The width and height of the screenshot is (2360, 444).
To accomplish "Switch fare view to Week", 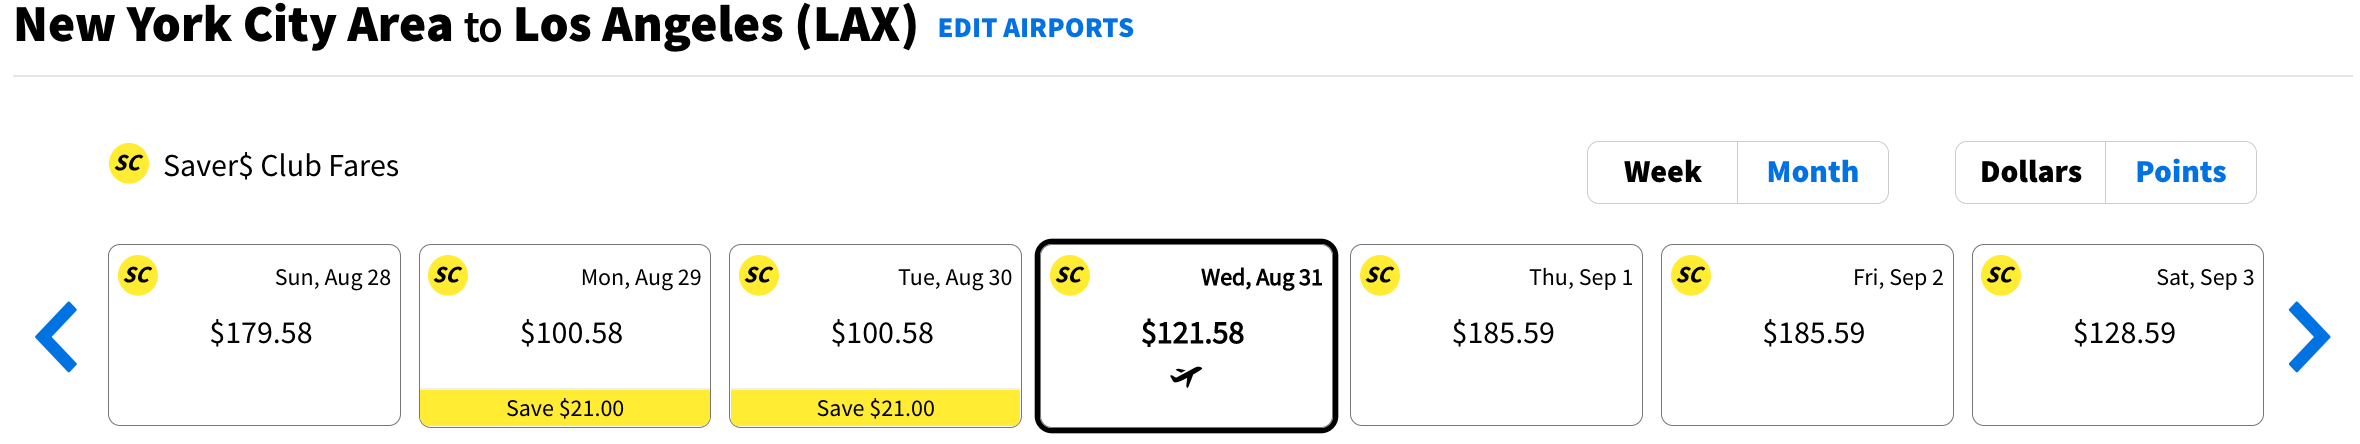I will coord(1663,172).
